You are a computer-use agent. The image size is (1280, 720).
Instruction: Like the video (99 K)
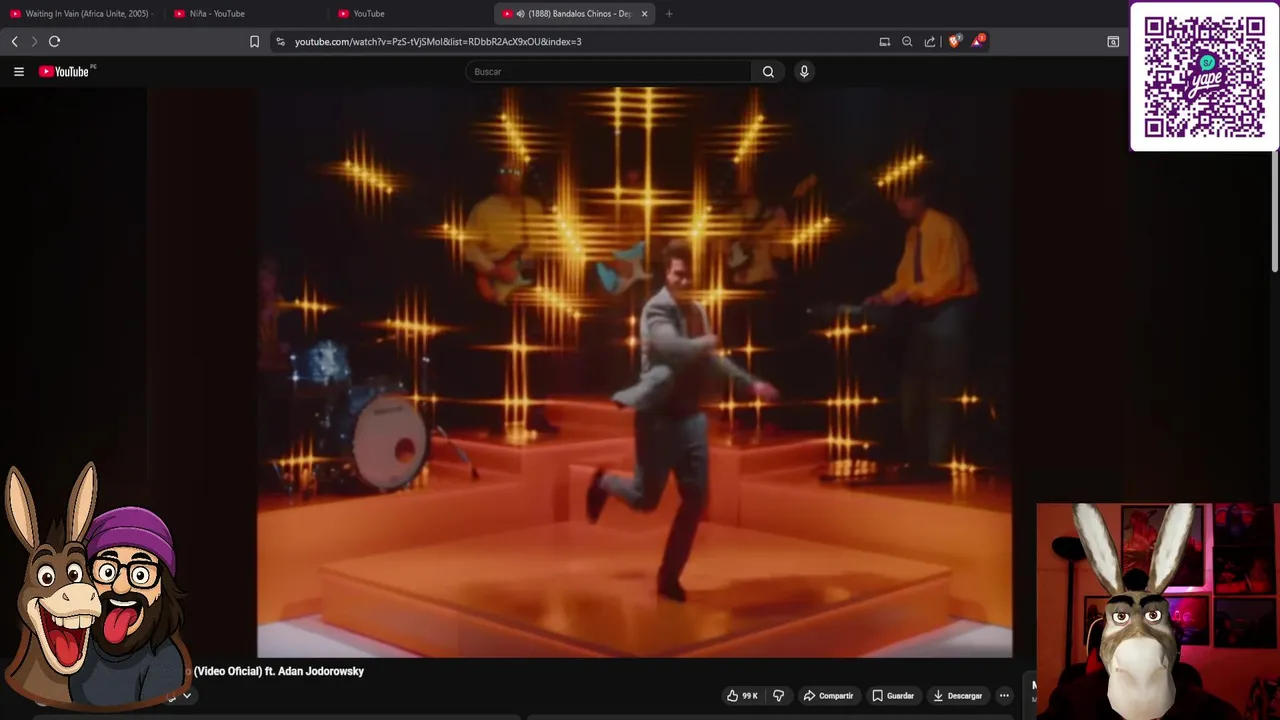click(742, 696)
